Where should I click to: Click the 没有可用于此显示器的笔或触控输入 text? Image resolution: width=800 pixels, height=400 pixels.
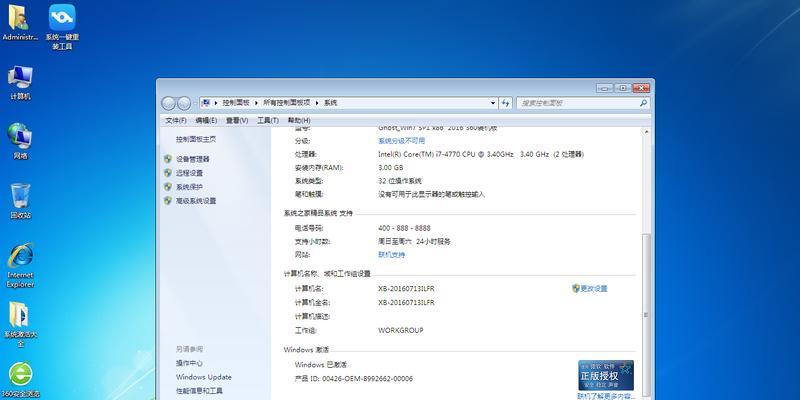[431, 194]
